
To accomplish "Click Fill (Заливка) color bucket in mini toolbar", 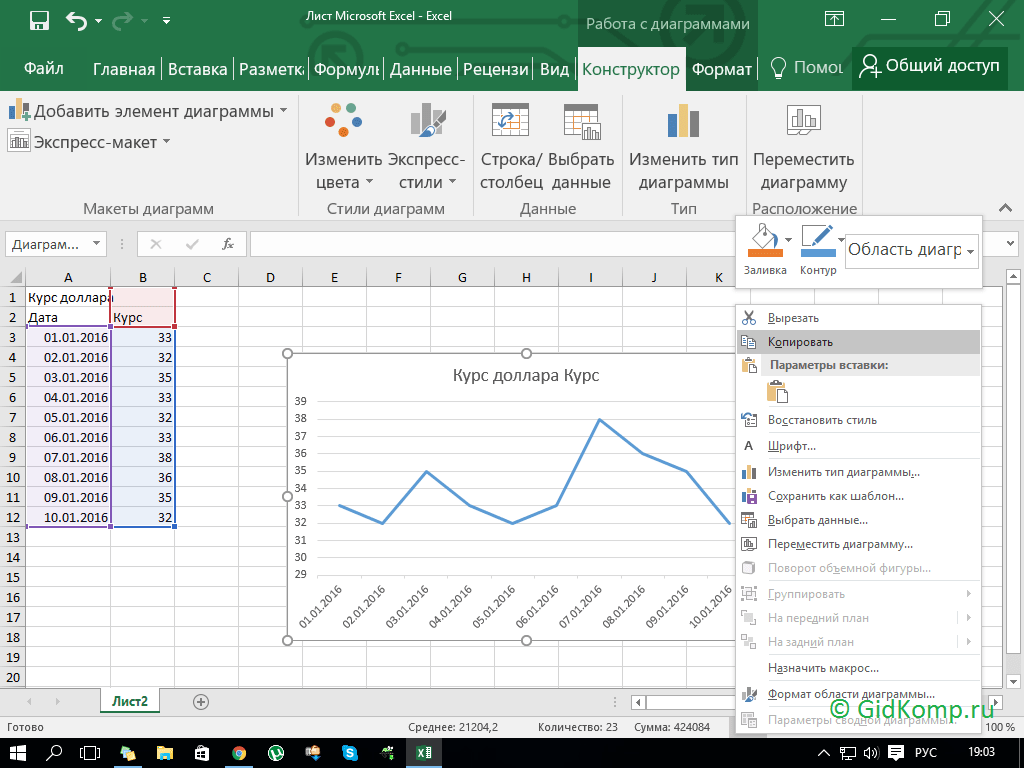I will (x=763, y=241).
